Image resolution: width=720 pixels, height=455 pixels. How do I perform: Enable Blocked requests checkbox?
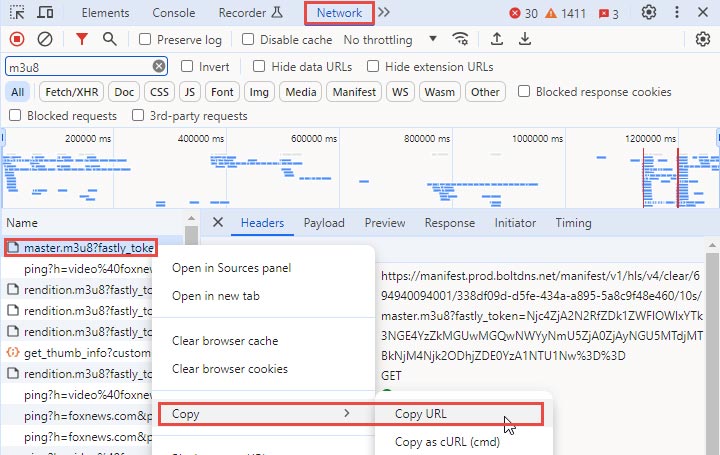pyautogui.click(x=15, y=115)
